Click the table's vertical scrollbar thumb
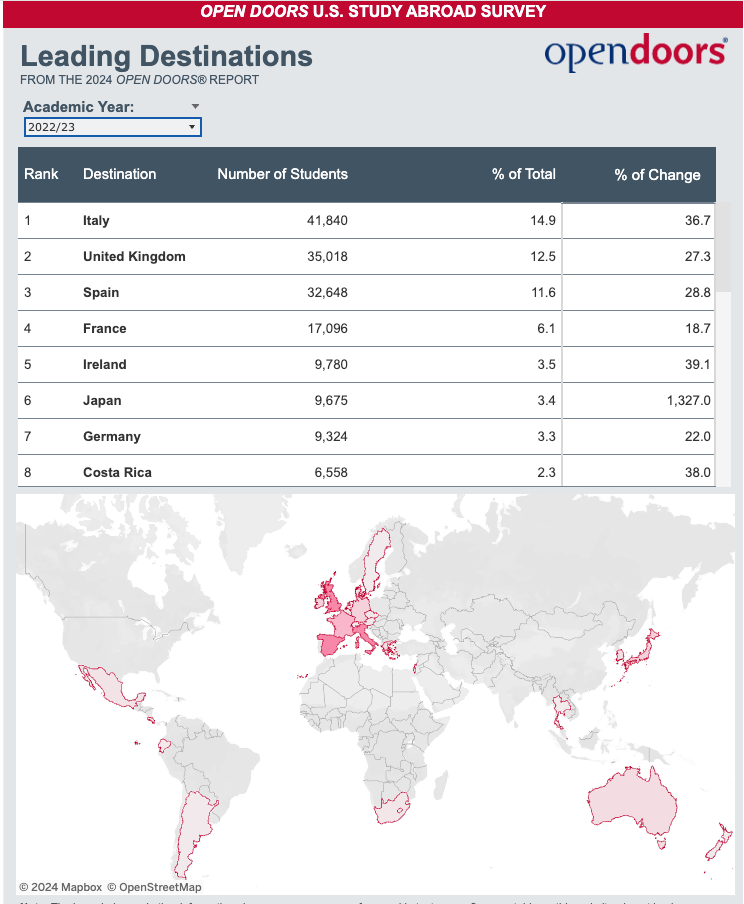 click(x=723, y=247)
